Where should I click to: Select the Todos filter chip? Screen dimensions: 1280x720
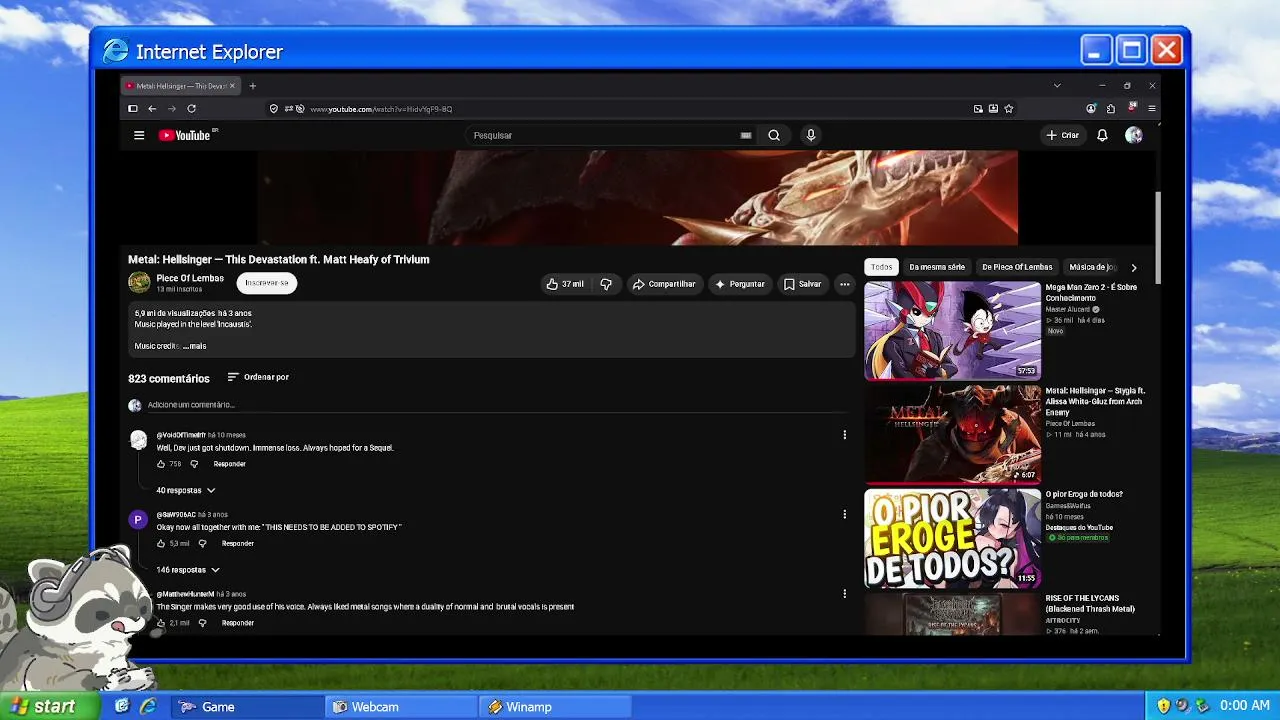click(x=881, y=267)
